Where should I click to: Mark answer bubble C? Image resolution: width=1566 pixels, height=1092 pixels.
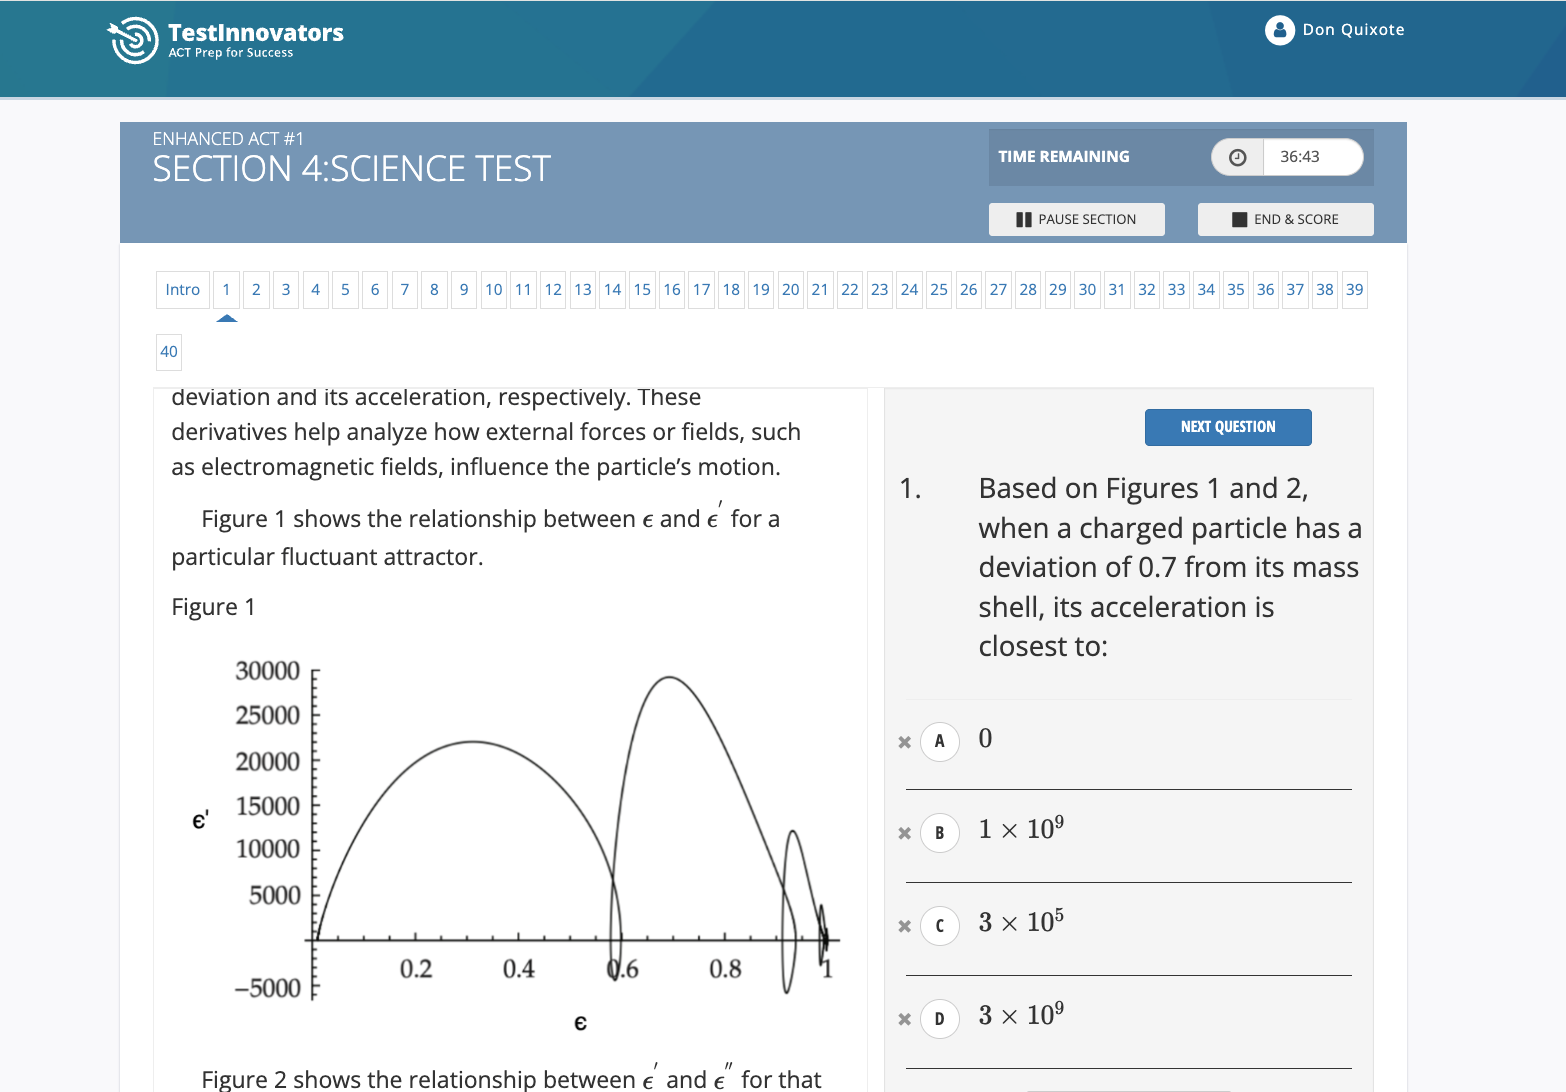[x=939, y=926]
